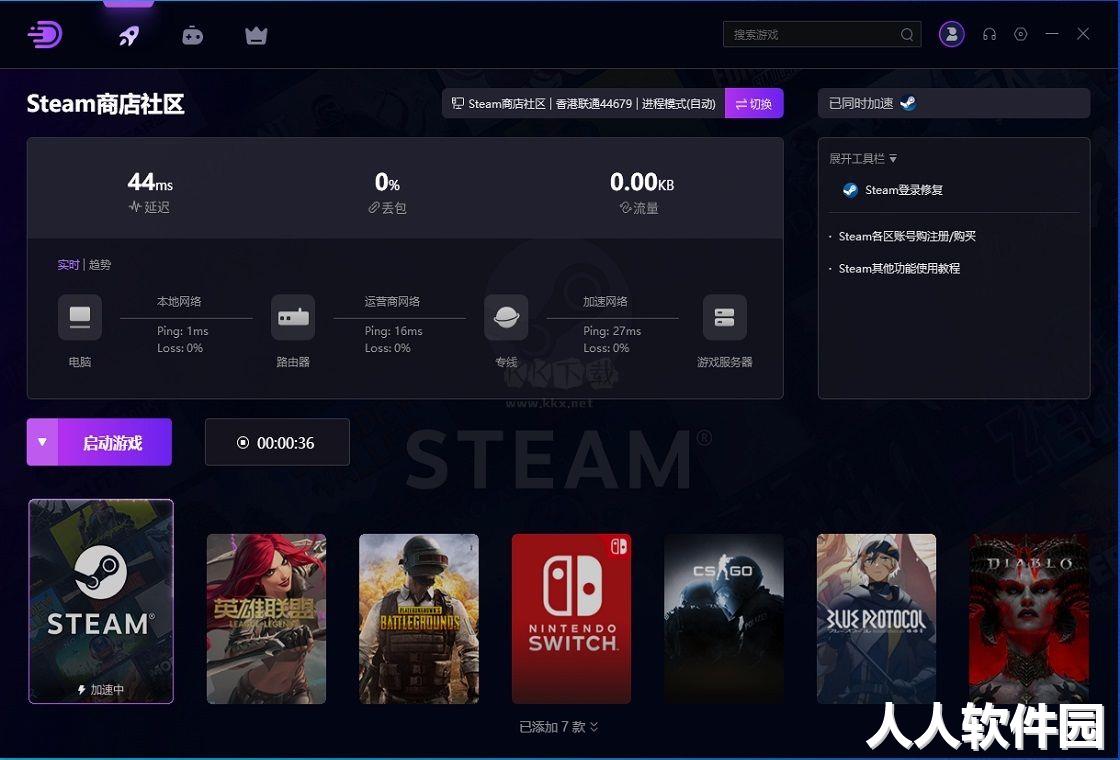Click the Steam商店社区 page title
The image size is (1120, 760).
(x=106, y=104)
